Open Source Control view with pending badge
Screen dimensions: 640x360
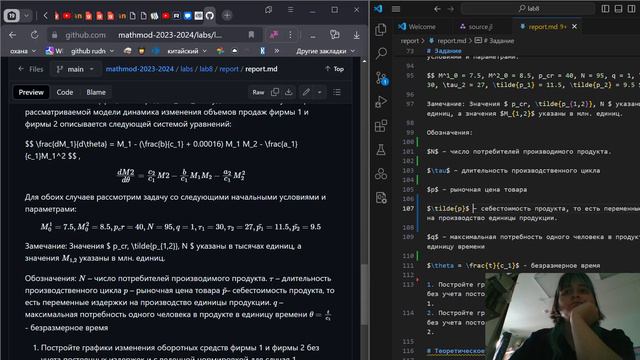point(382,78)
